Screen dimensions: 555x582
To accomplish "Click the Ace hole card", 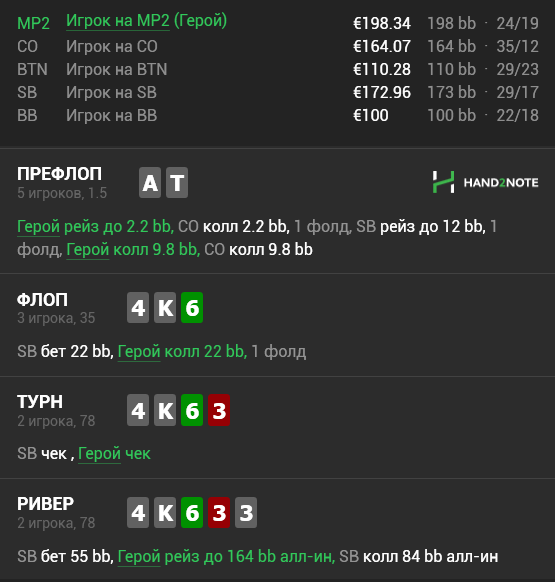I will click(x=150, y=182).
